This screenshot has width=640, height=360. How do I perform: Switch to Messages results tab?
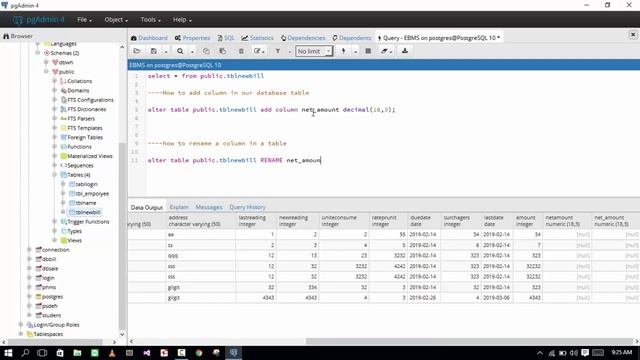[209, 207]
